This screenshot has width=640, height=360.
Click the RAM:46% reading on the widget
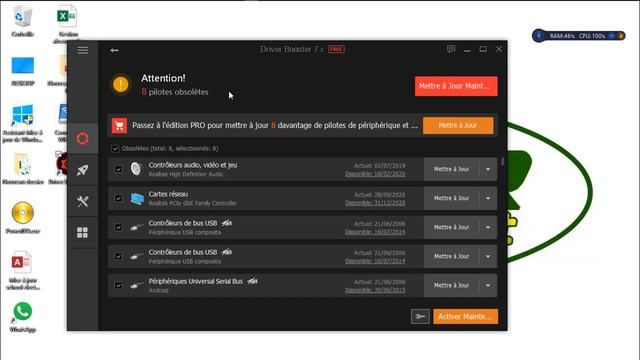pos(562,36)
